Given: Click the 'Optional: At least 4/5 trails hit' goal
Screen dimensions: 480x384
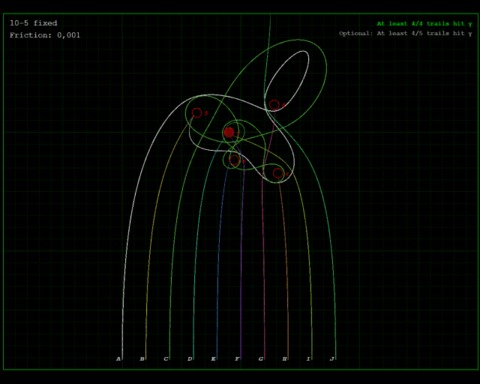Looking at the screenshot, I should (x=406, y=33).
